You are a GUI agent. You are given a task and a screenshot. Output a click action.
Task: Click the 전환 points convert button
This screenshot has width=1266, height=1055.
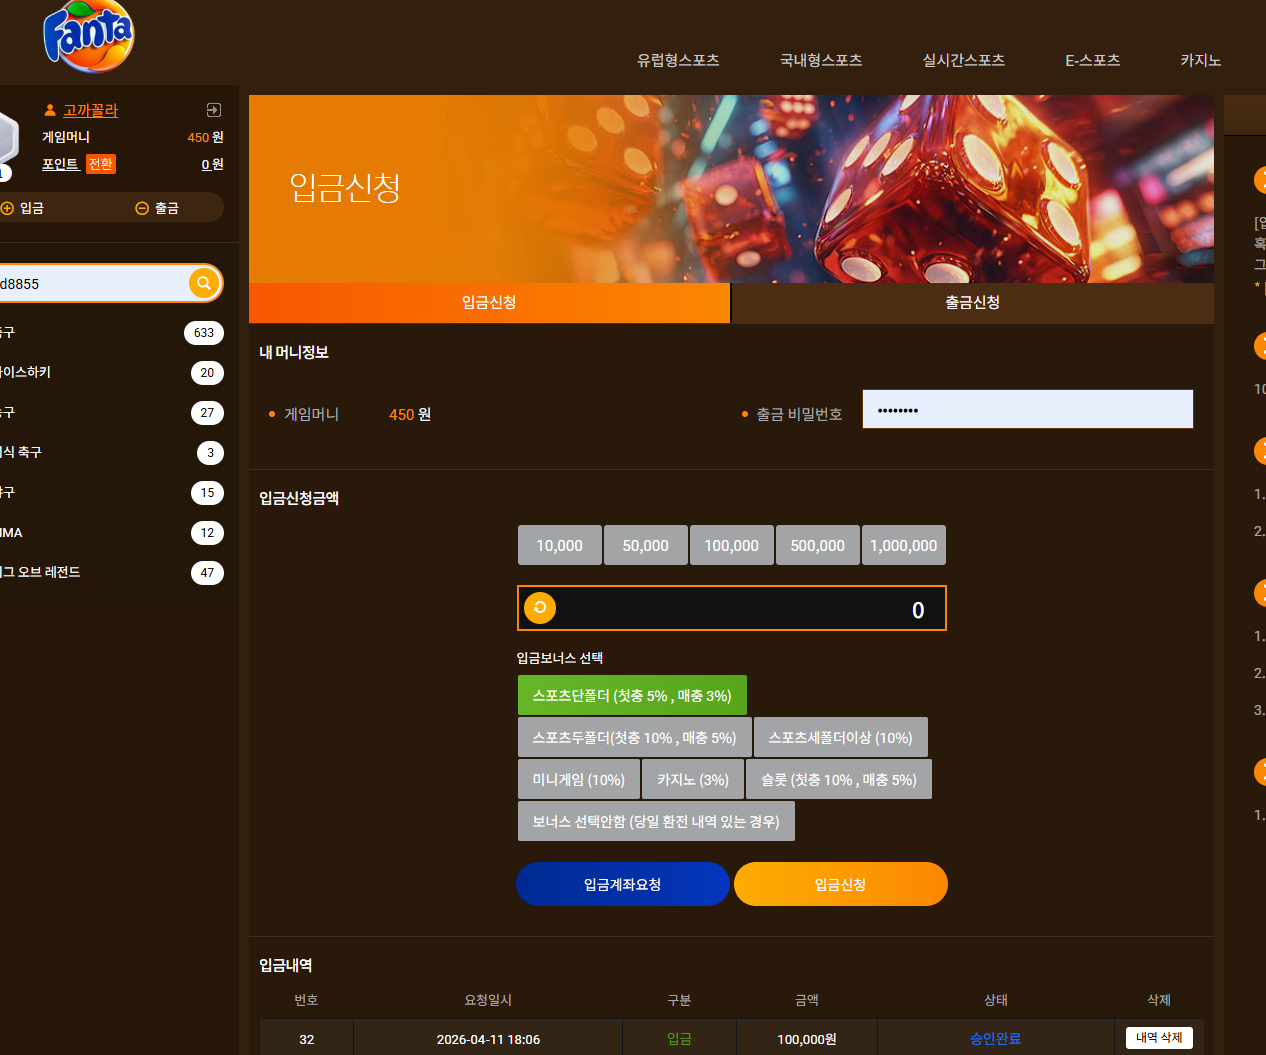pos(100,164)
